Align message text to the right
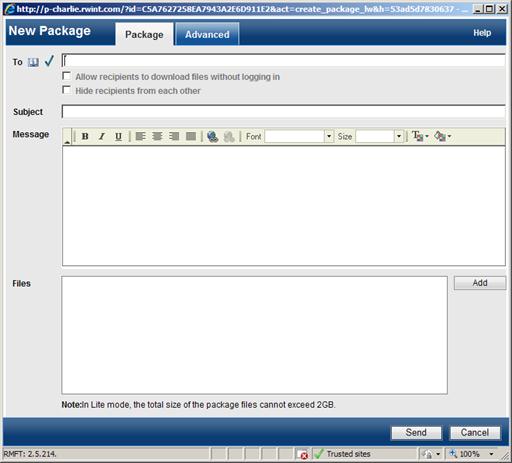This screenshot has width=512, height=463. tap(174, 136)
